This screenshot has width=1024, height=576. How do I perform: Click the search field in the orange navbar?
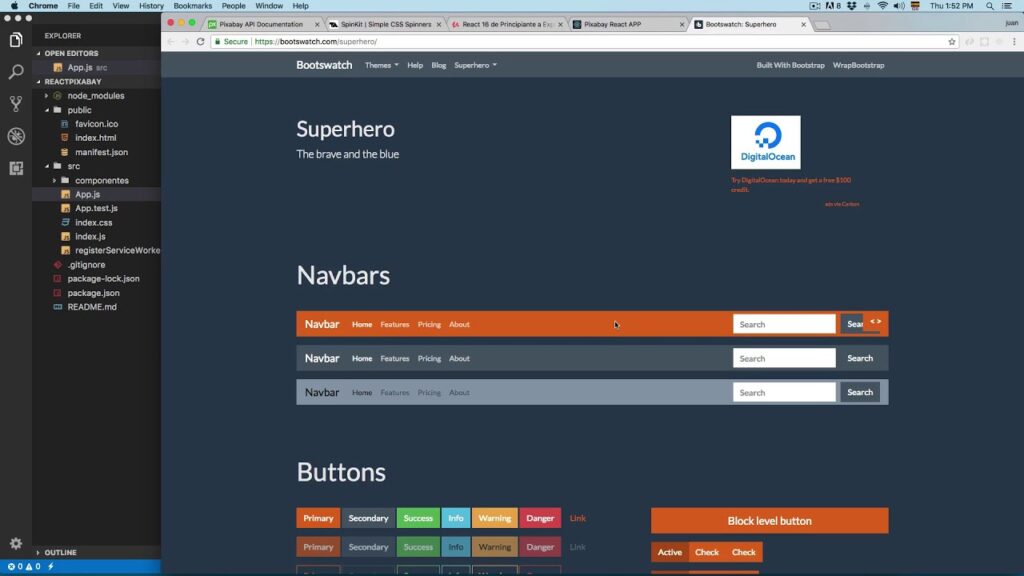784,324
